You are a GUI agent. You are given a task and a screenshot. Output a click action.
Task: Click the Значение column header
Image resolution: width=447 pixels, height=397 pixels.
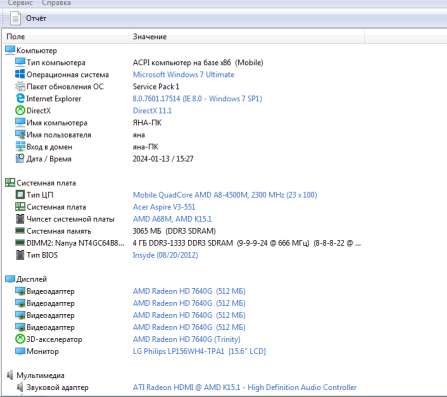pos(150,36)
